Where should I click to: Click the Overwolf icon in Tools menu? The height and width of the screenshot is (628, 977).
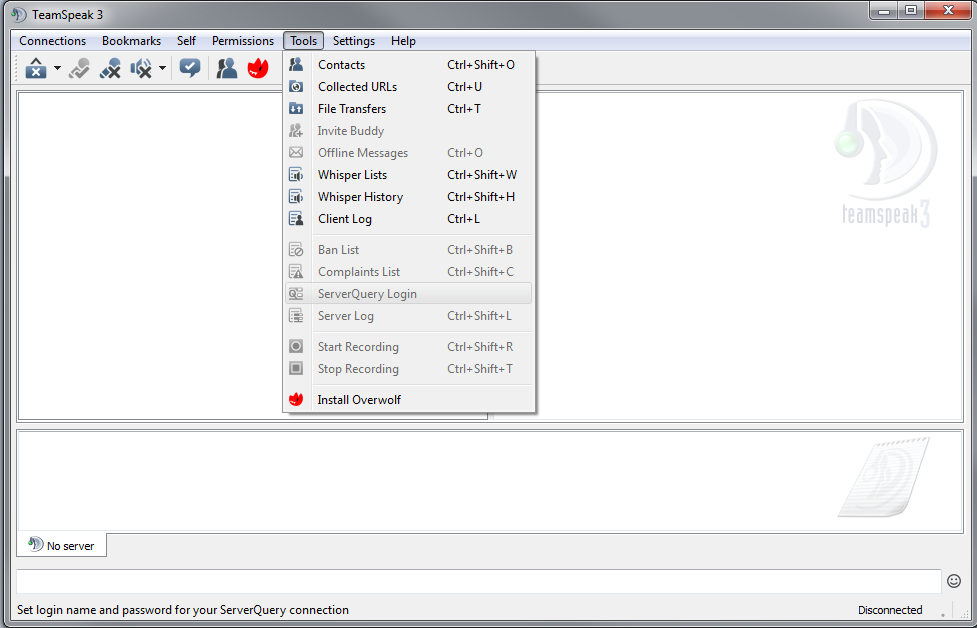point(296,399)
